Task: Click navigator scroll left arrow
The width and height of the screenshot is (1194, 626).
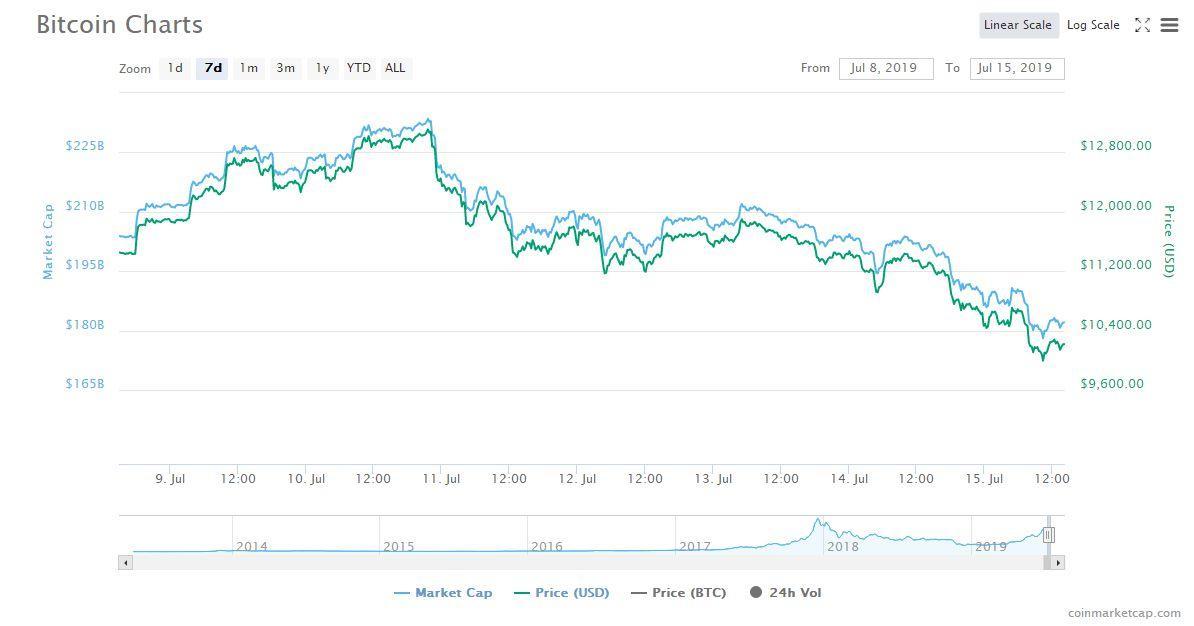Action: 125,563
